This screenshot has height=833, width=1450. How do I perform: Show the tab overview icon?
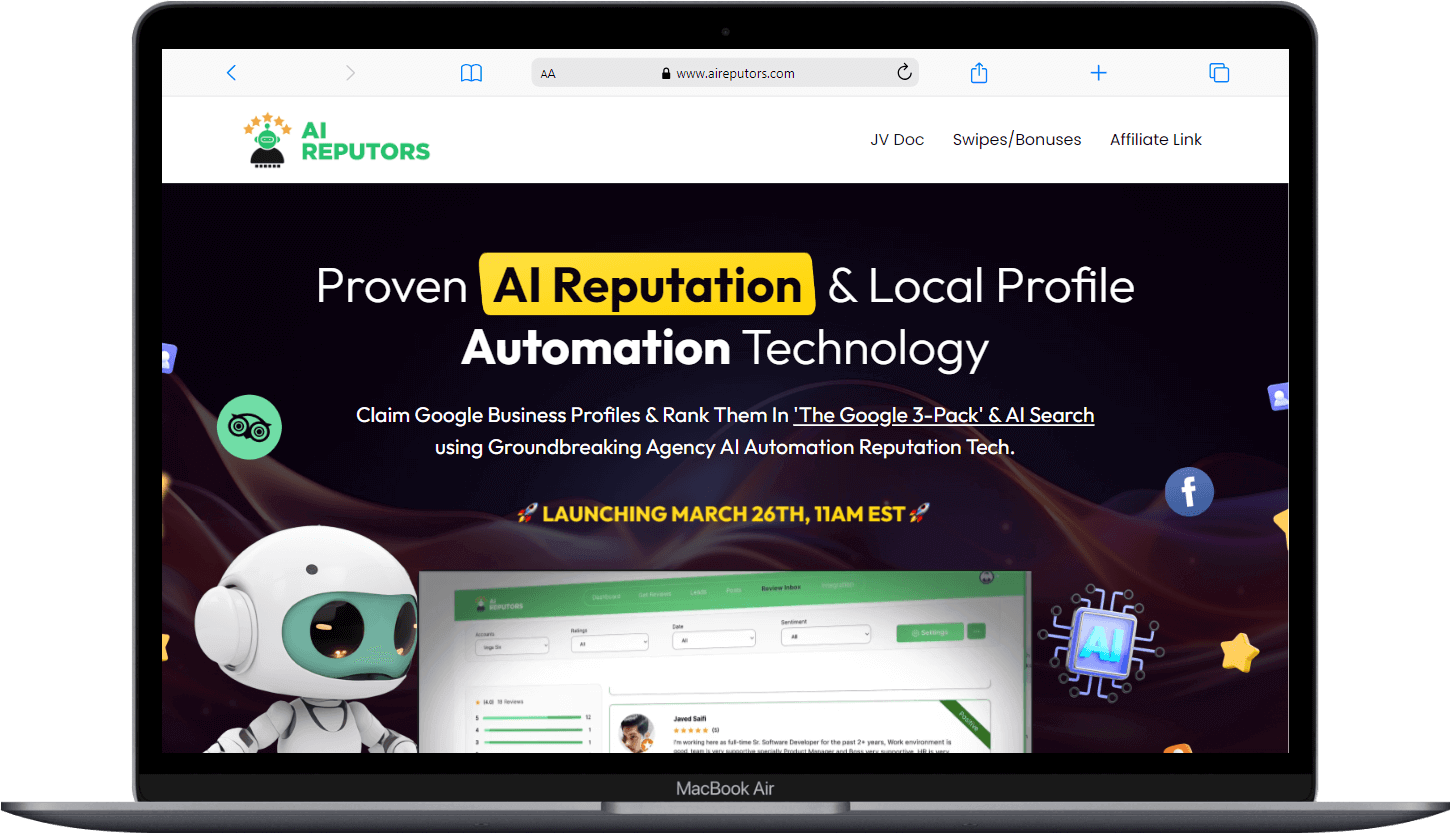(x=1219, y=72)
